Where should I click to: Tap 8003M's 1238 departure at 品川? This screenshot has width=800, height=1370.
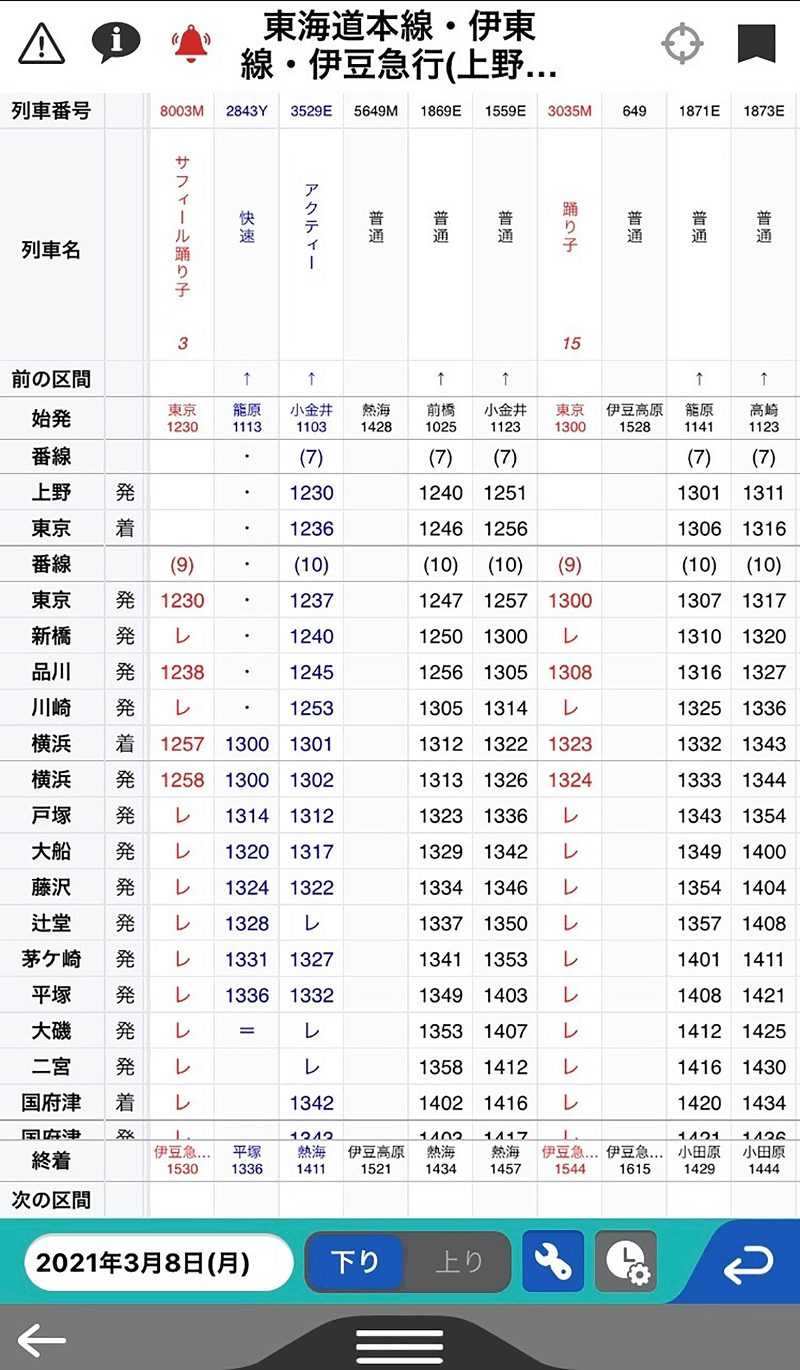tap(182, 672)
